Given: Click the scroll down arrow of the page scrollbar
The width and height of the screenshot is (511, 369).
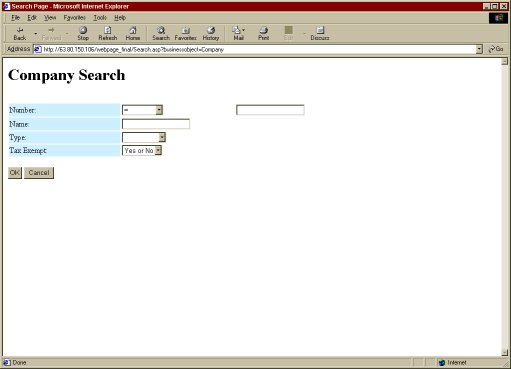Looking at the screenshot, I should point(504,352).
